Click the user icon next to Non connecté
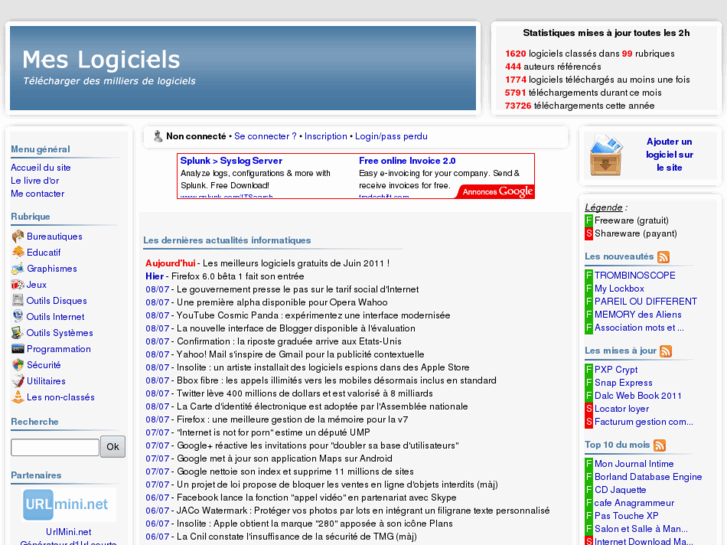727x545 pixels. coord(158,136)
